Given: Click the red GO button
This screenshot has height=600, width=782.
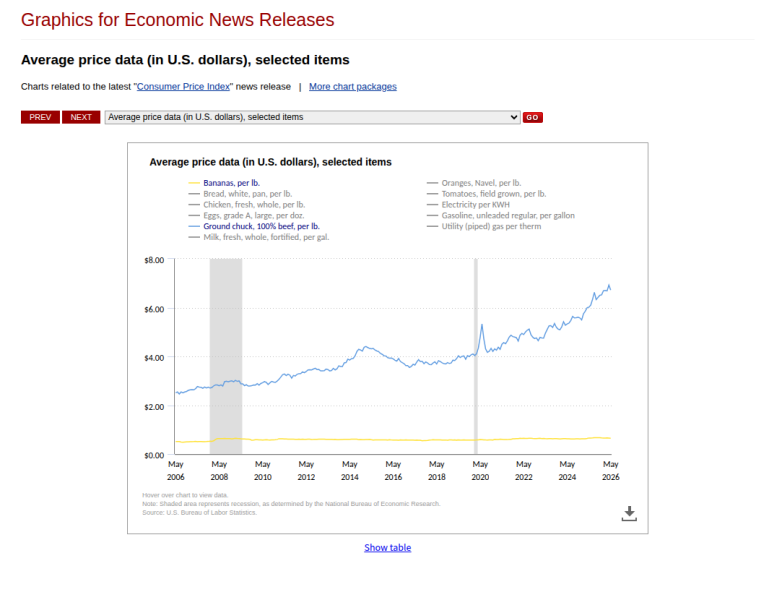Looking at the screenshot, I should [532, 118].
